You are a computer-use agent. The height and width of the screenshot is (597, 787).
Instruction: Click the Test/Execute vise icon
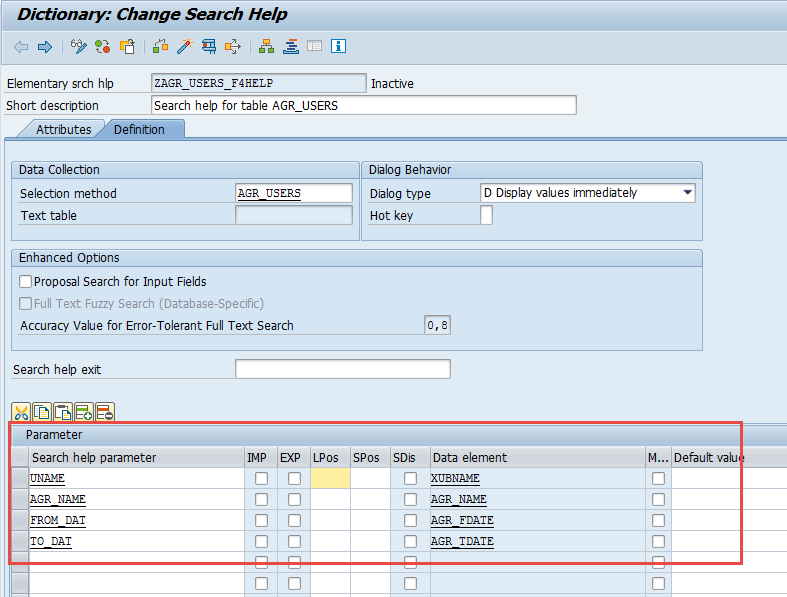(209, 47)
